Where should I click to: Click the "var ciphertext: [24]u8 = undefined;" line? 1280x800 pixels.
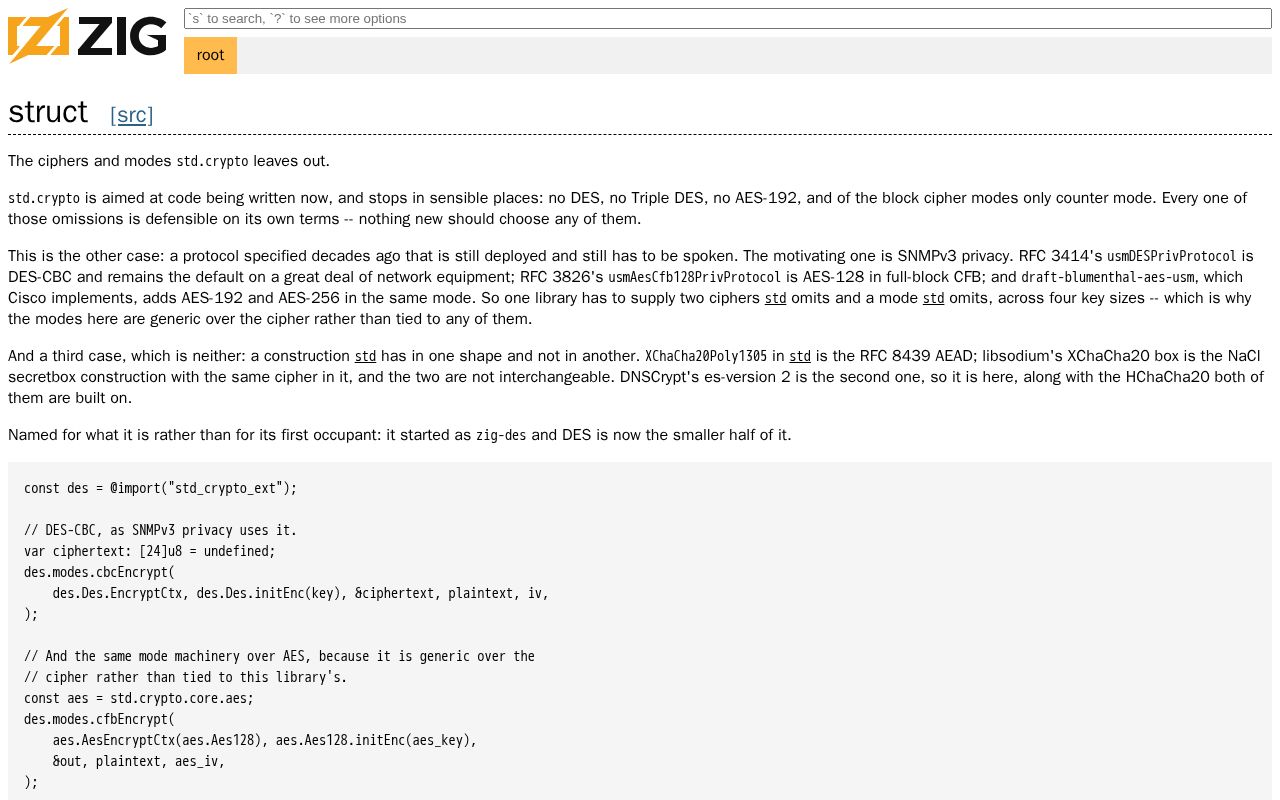pyautogui.click(x=150, y=551)
